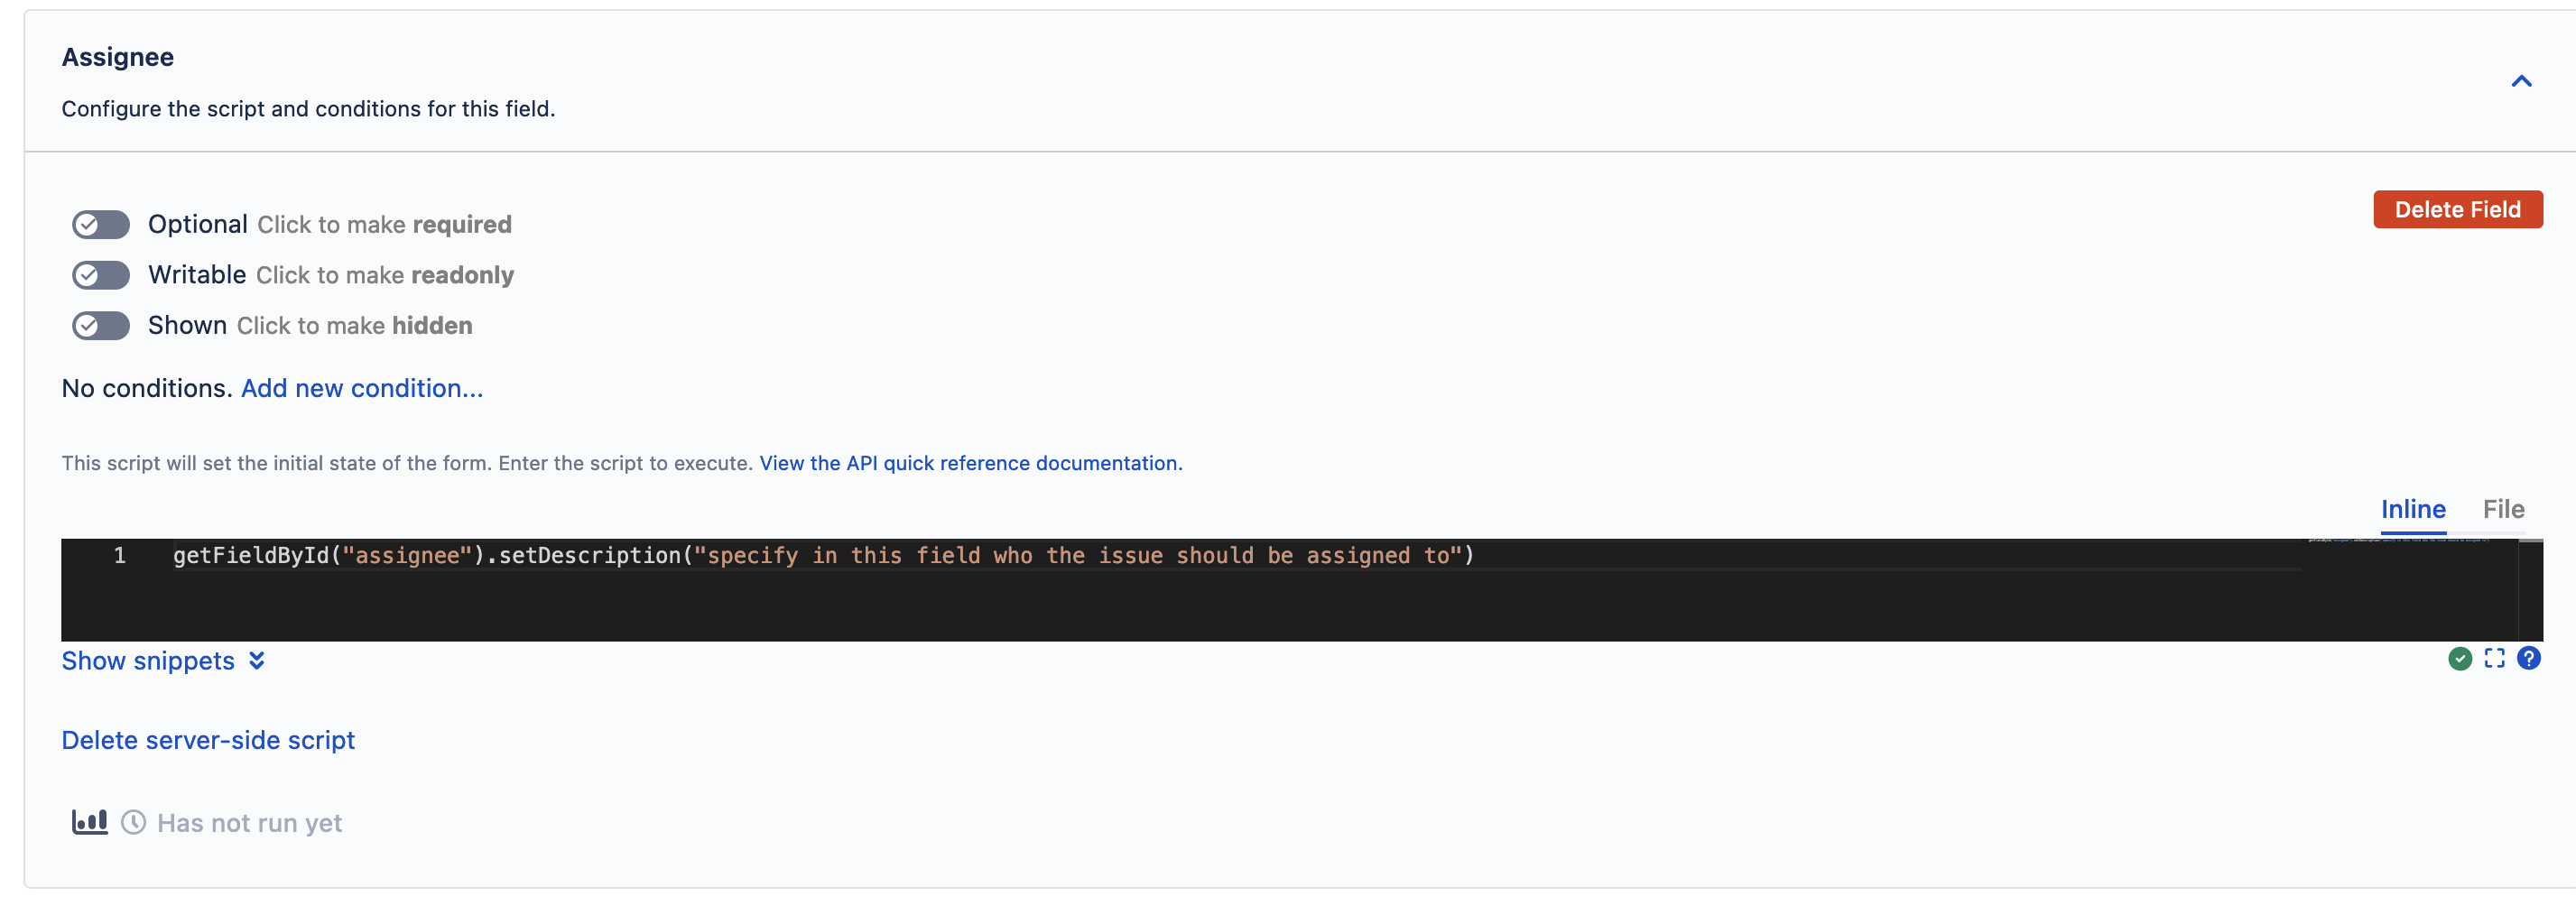Open the script editor help icon
Image resolution: width=2576 pixels, height=915 pixels.
[x=2530, y=658]
